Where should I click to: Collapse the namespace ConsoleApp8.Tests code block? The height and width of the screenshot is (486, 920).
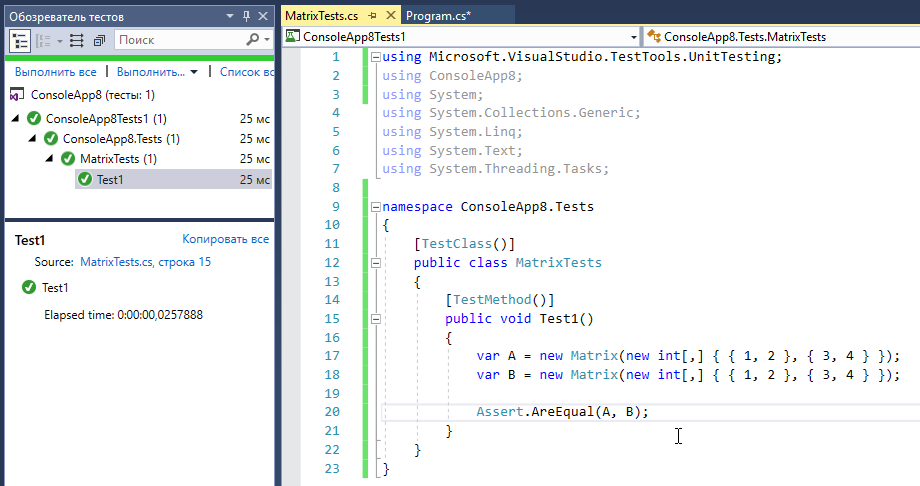click(375, 207)
